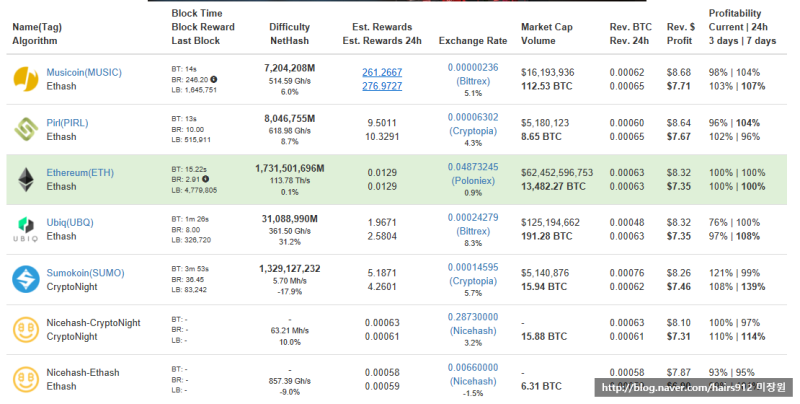800x404 pixels.
Task: Click Musicoin revenue $8.68 value
Action: (x=679, y=72)
